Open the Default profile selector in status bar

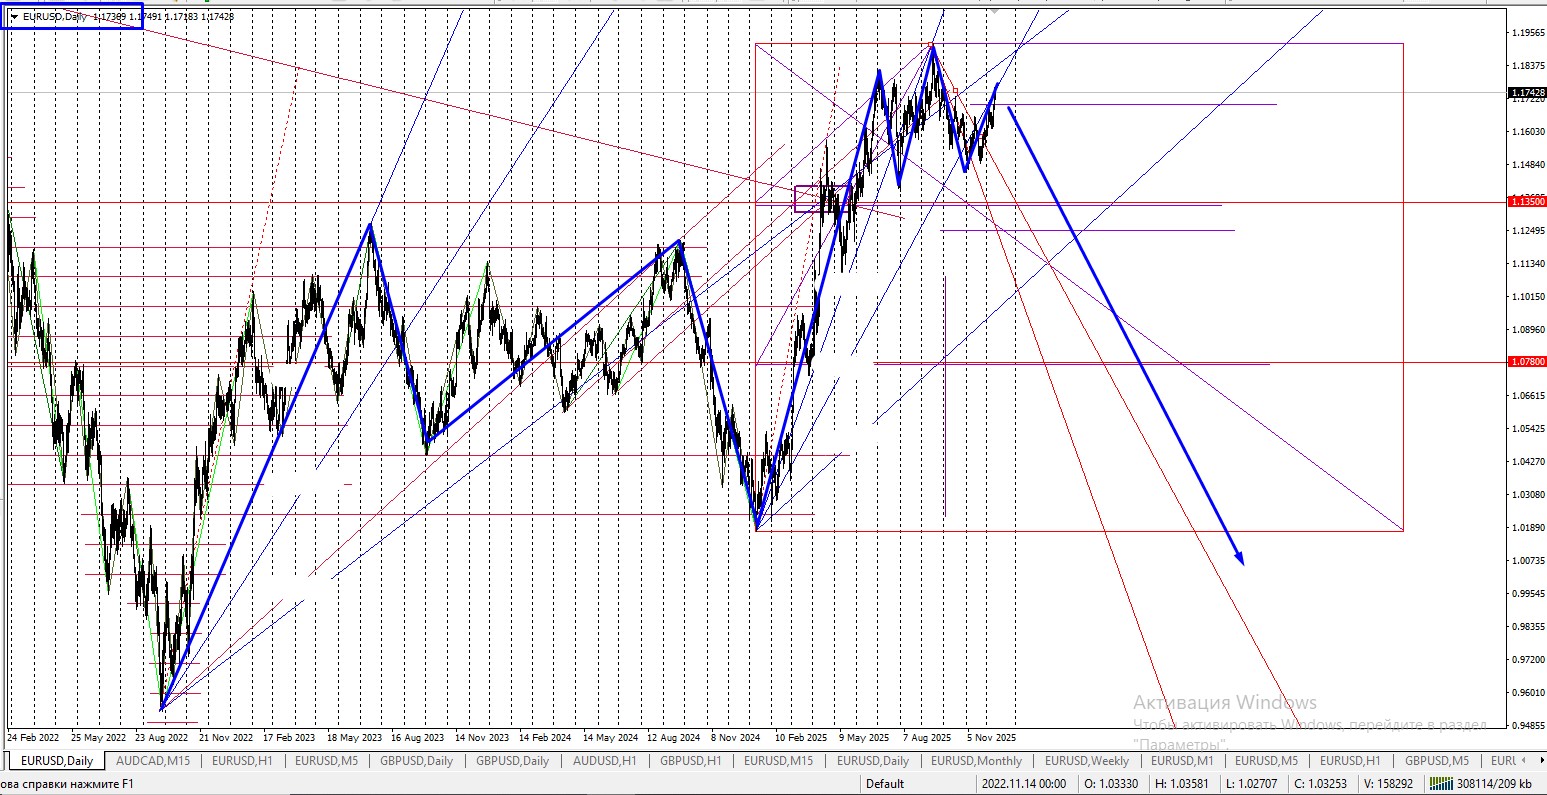(x=884, y=784)
